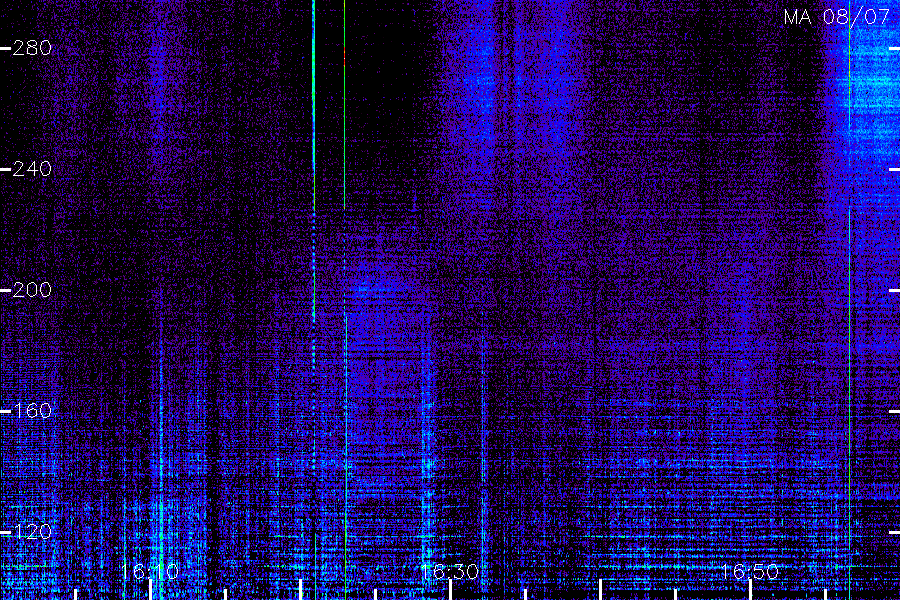Click the 16:10 time axis label
Image resolution: width=900 pixels, height=600 pixels.
click(x=150, y=572)
